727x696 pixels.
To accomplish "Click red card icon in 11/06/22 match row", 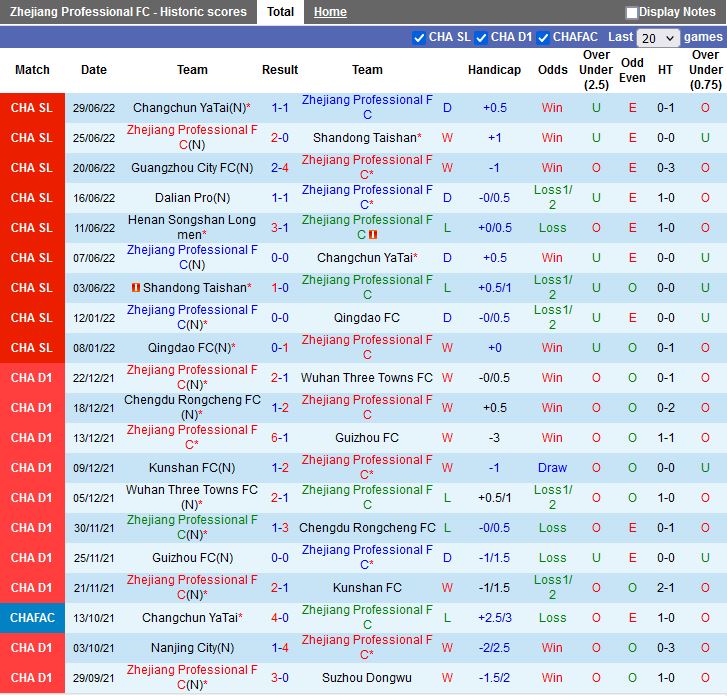I will click(373, 235).
